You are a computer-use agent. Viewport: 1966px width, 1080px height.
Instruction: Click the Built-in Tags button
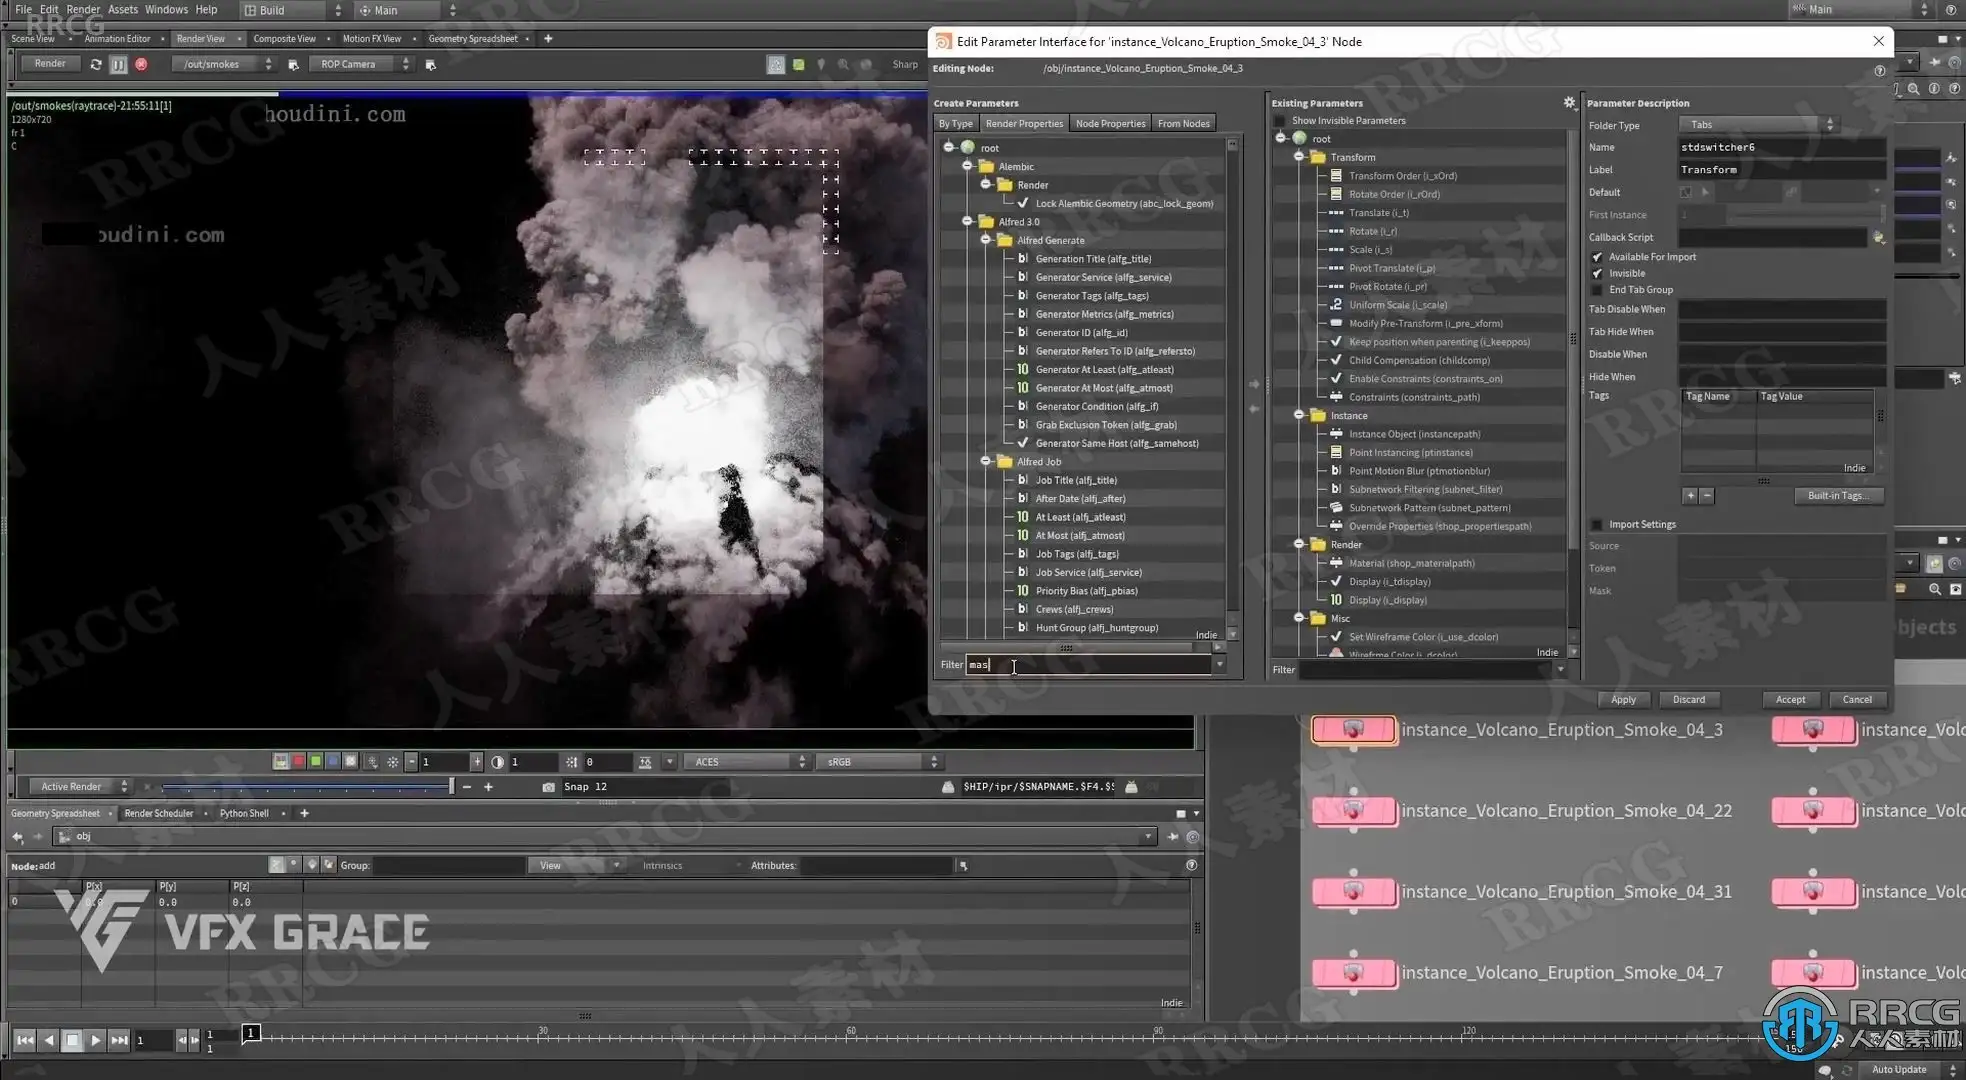click(1837, 496)
